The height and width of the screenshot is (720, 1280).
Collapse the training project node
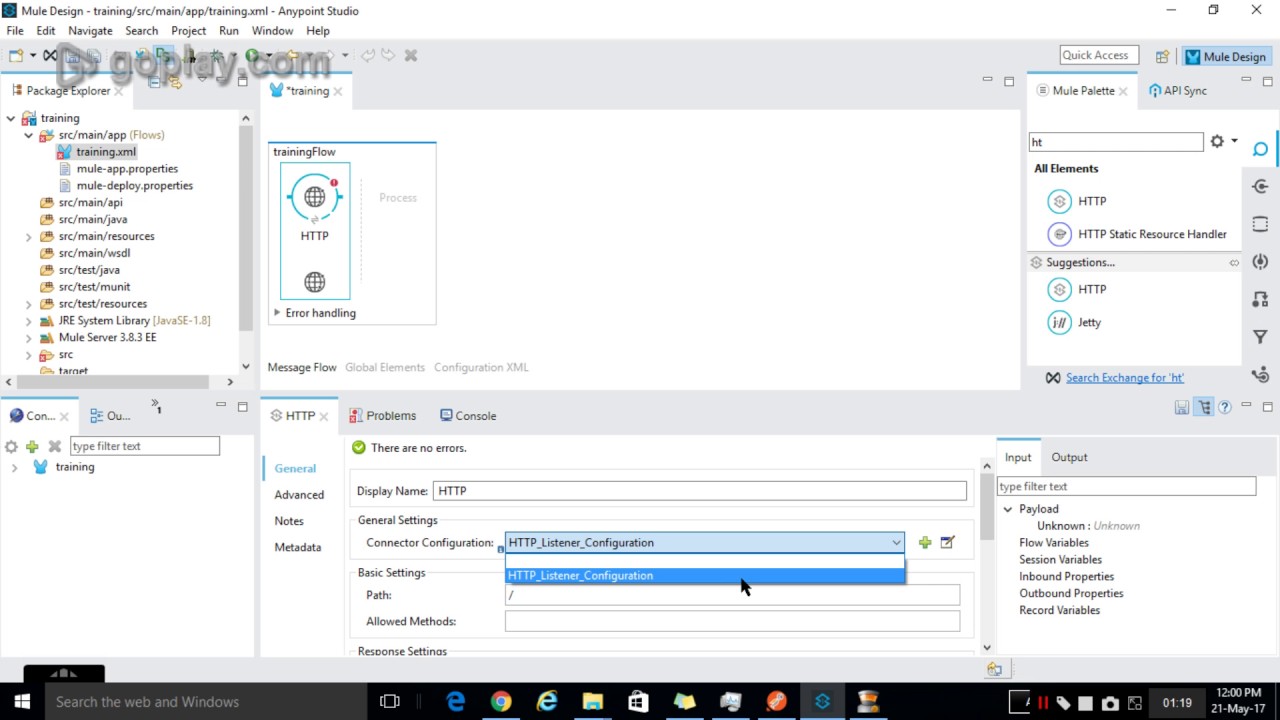coord(11,118)
